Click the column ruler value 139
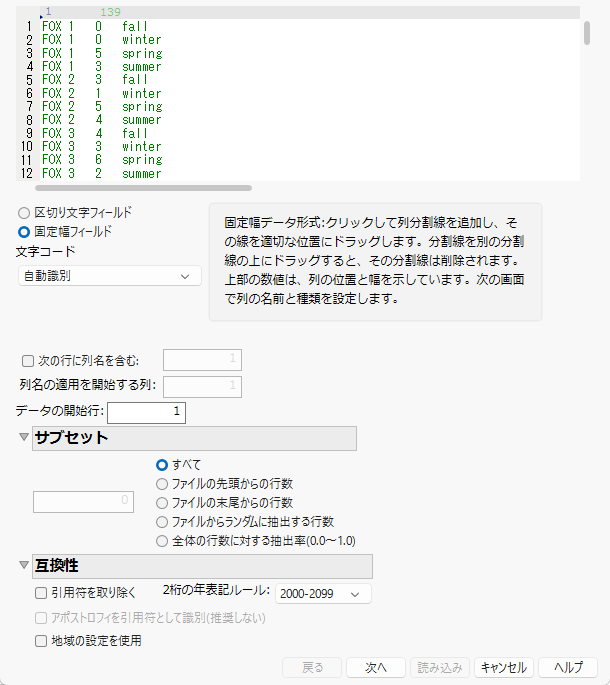 (x=111, y=12)
